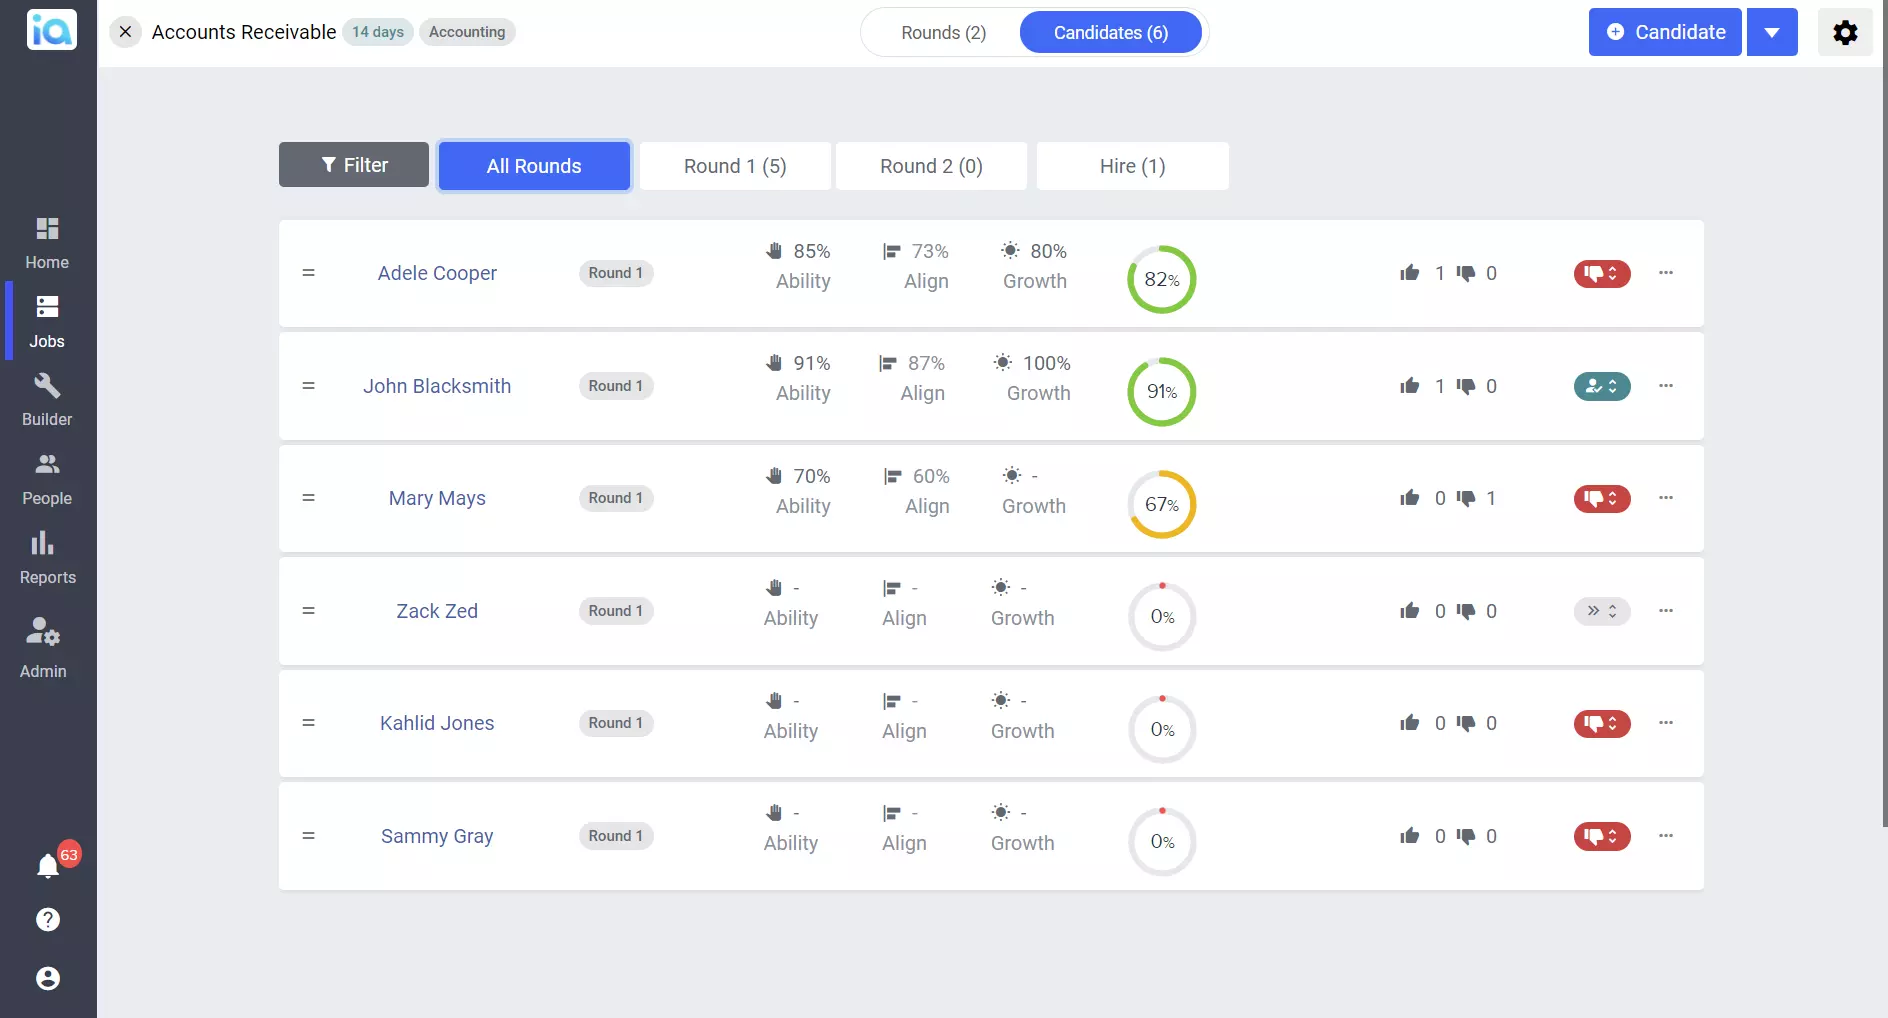Screen dimensions: 1888x1018
Task: Switch to the Hire (1) tab
Action: coord(1132,165)
